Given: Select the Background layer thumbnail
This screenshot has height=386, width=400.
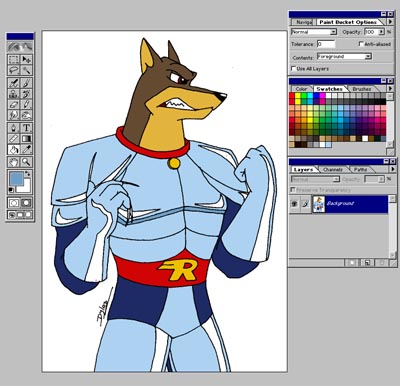Looking at the screenshot, I should click(319, 204).
